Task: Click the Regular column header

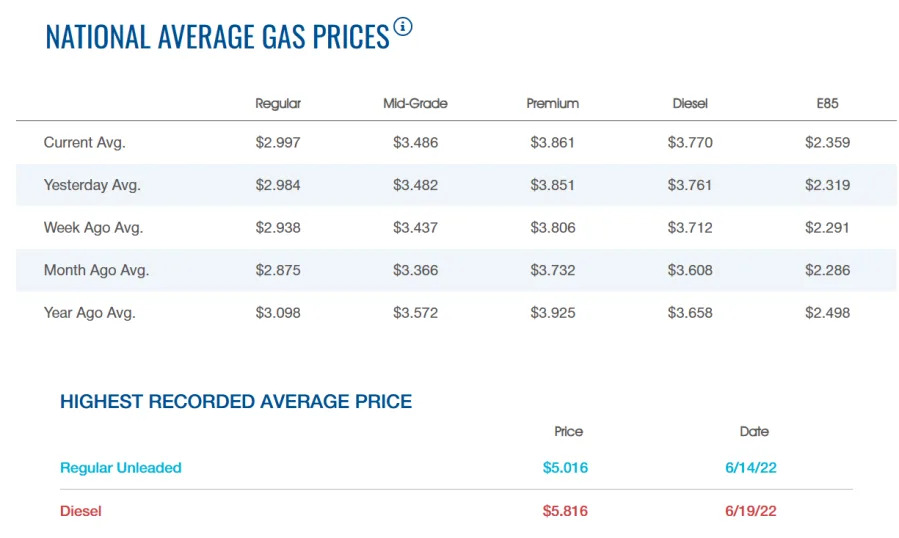Action: [278, 104]
